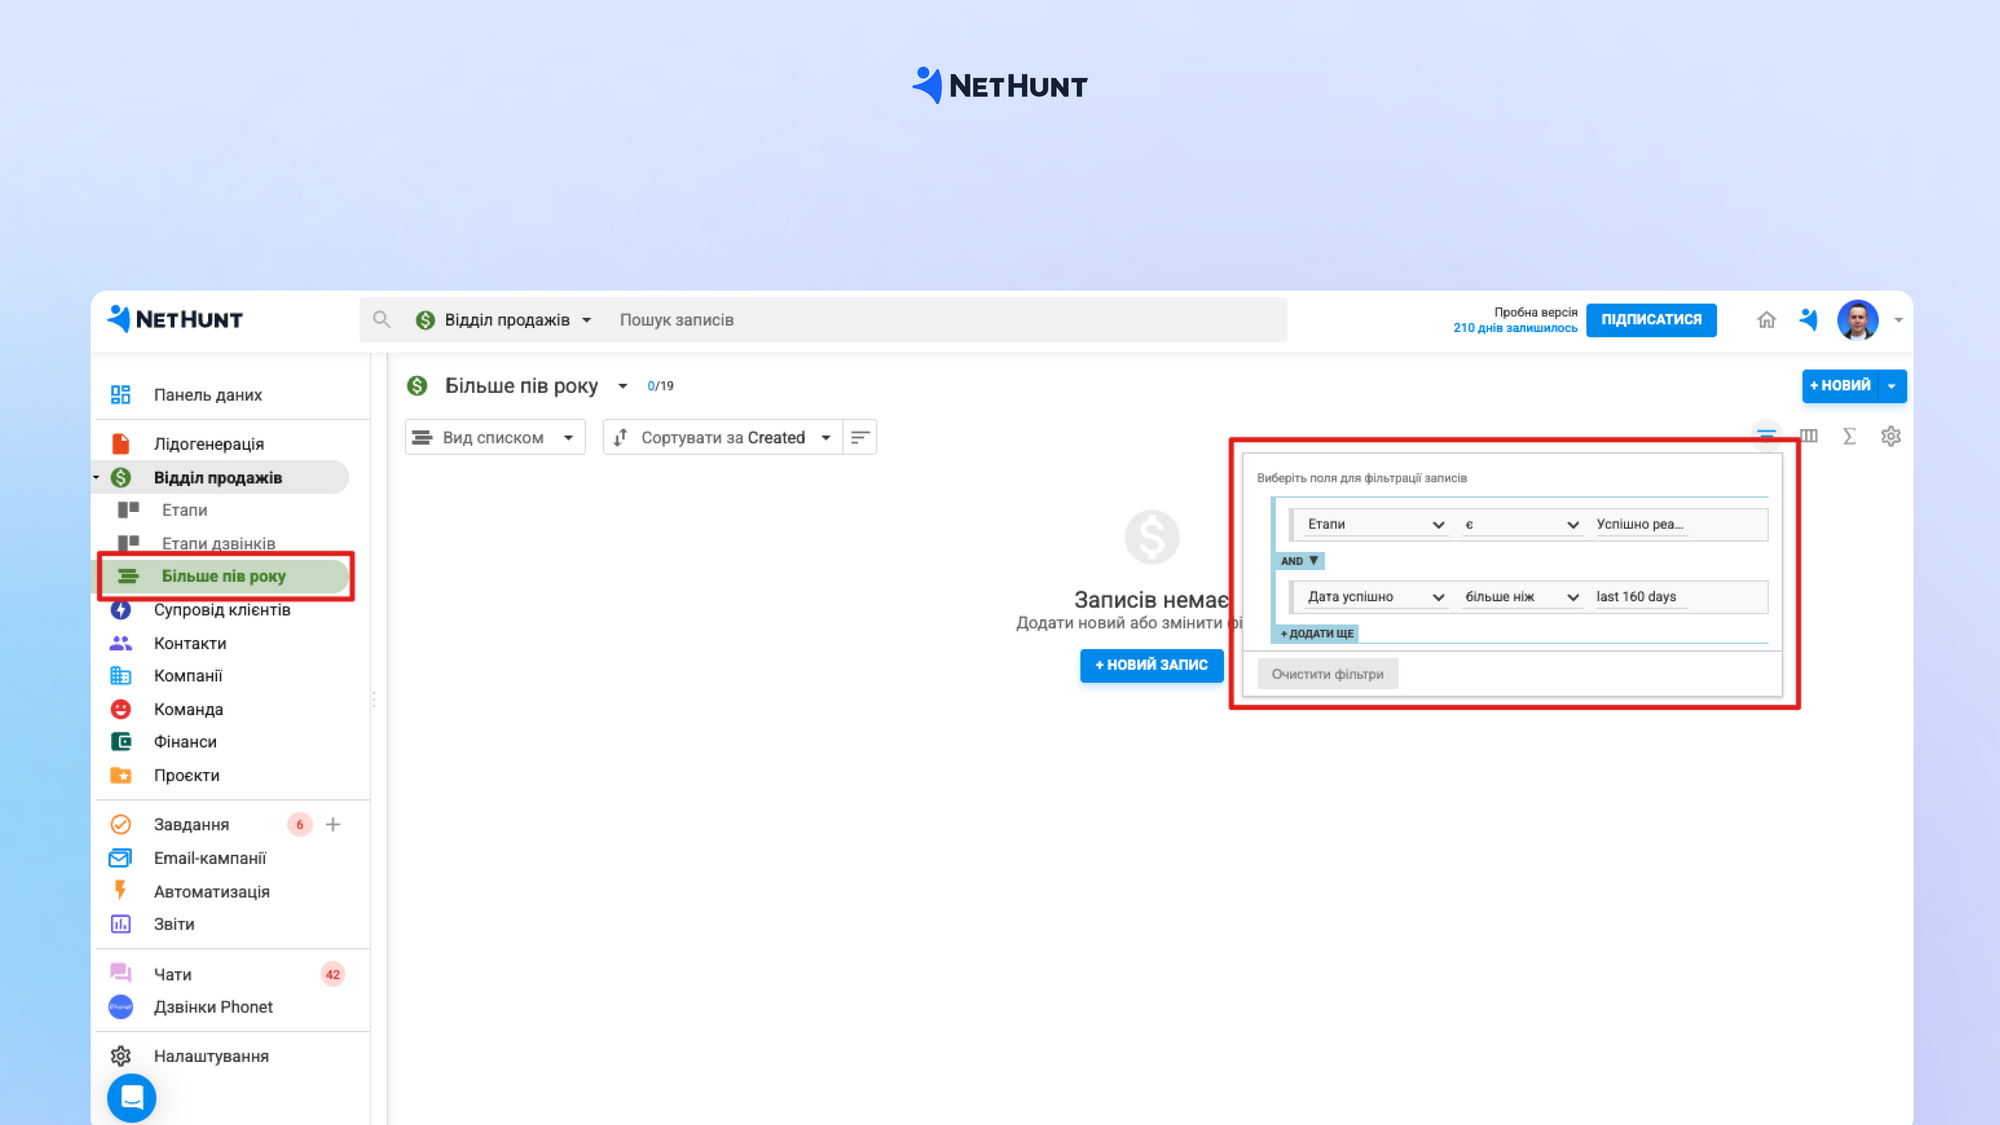Viewport: 2000px width, 1125px height.
Task: Click the green dollar view icon in title
Action: (x=417, y=386)
